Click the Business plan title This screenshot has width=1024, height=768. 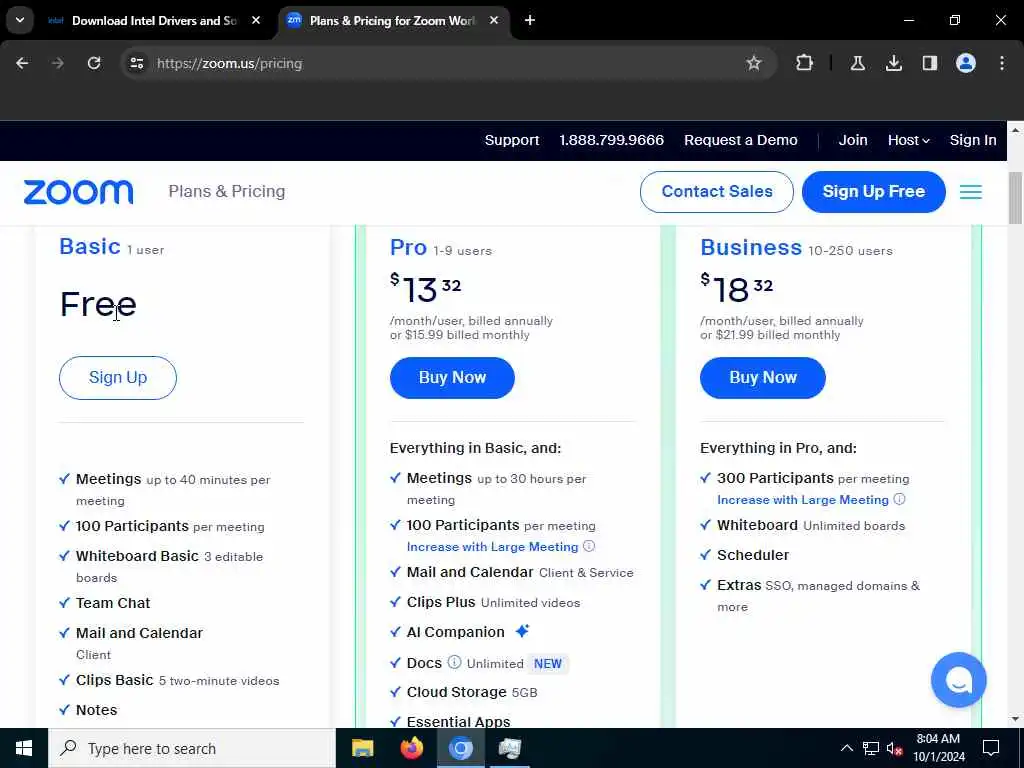click(x=751, y=248)
